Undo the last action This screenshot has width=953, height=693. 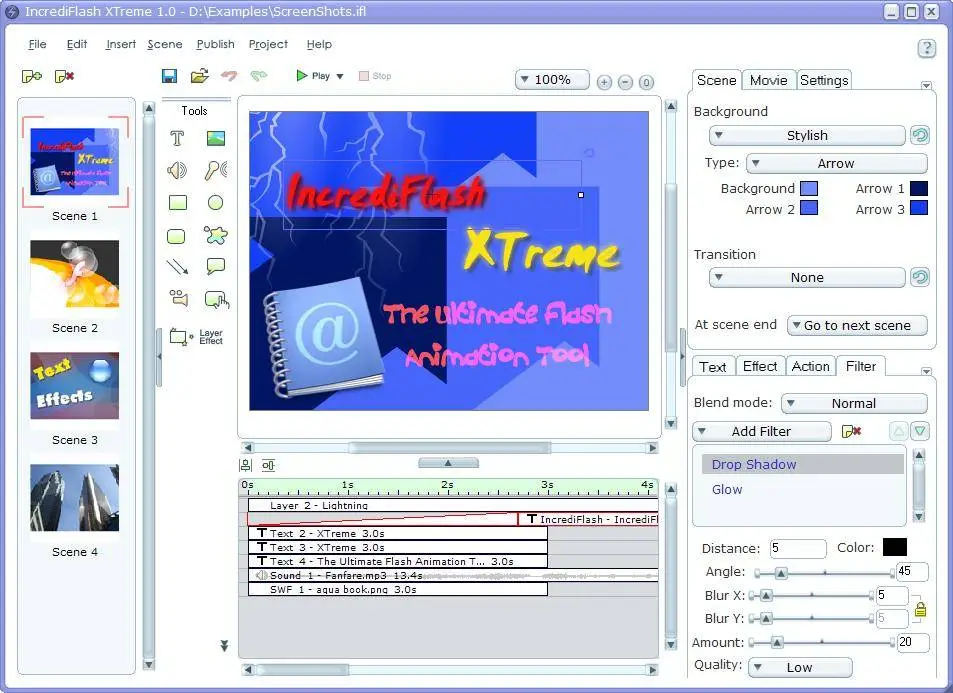click(229, 75)
